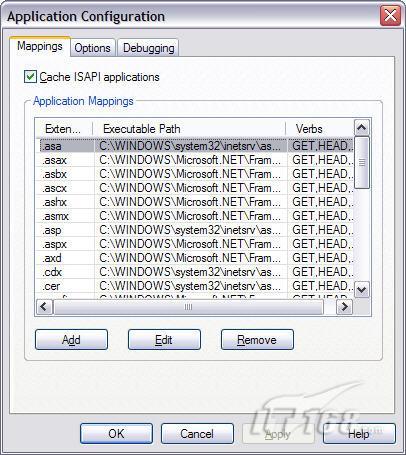The height and width of the screenshot is (455, 406).
Task: Click the list scroll up arrow
Action: [x=362, y=127]
